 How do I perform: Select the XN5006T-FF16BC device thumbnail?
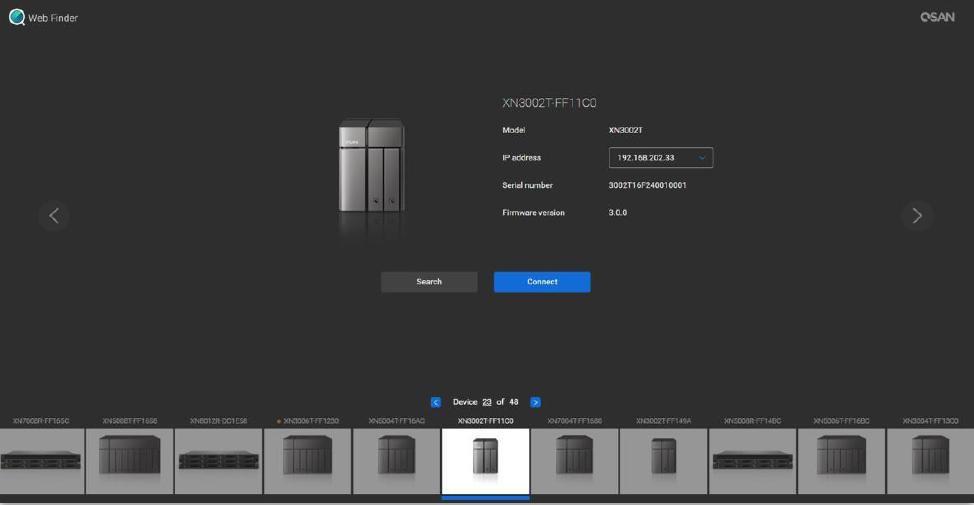(x=841, y=460)
